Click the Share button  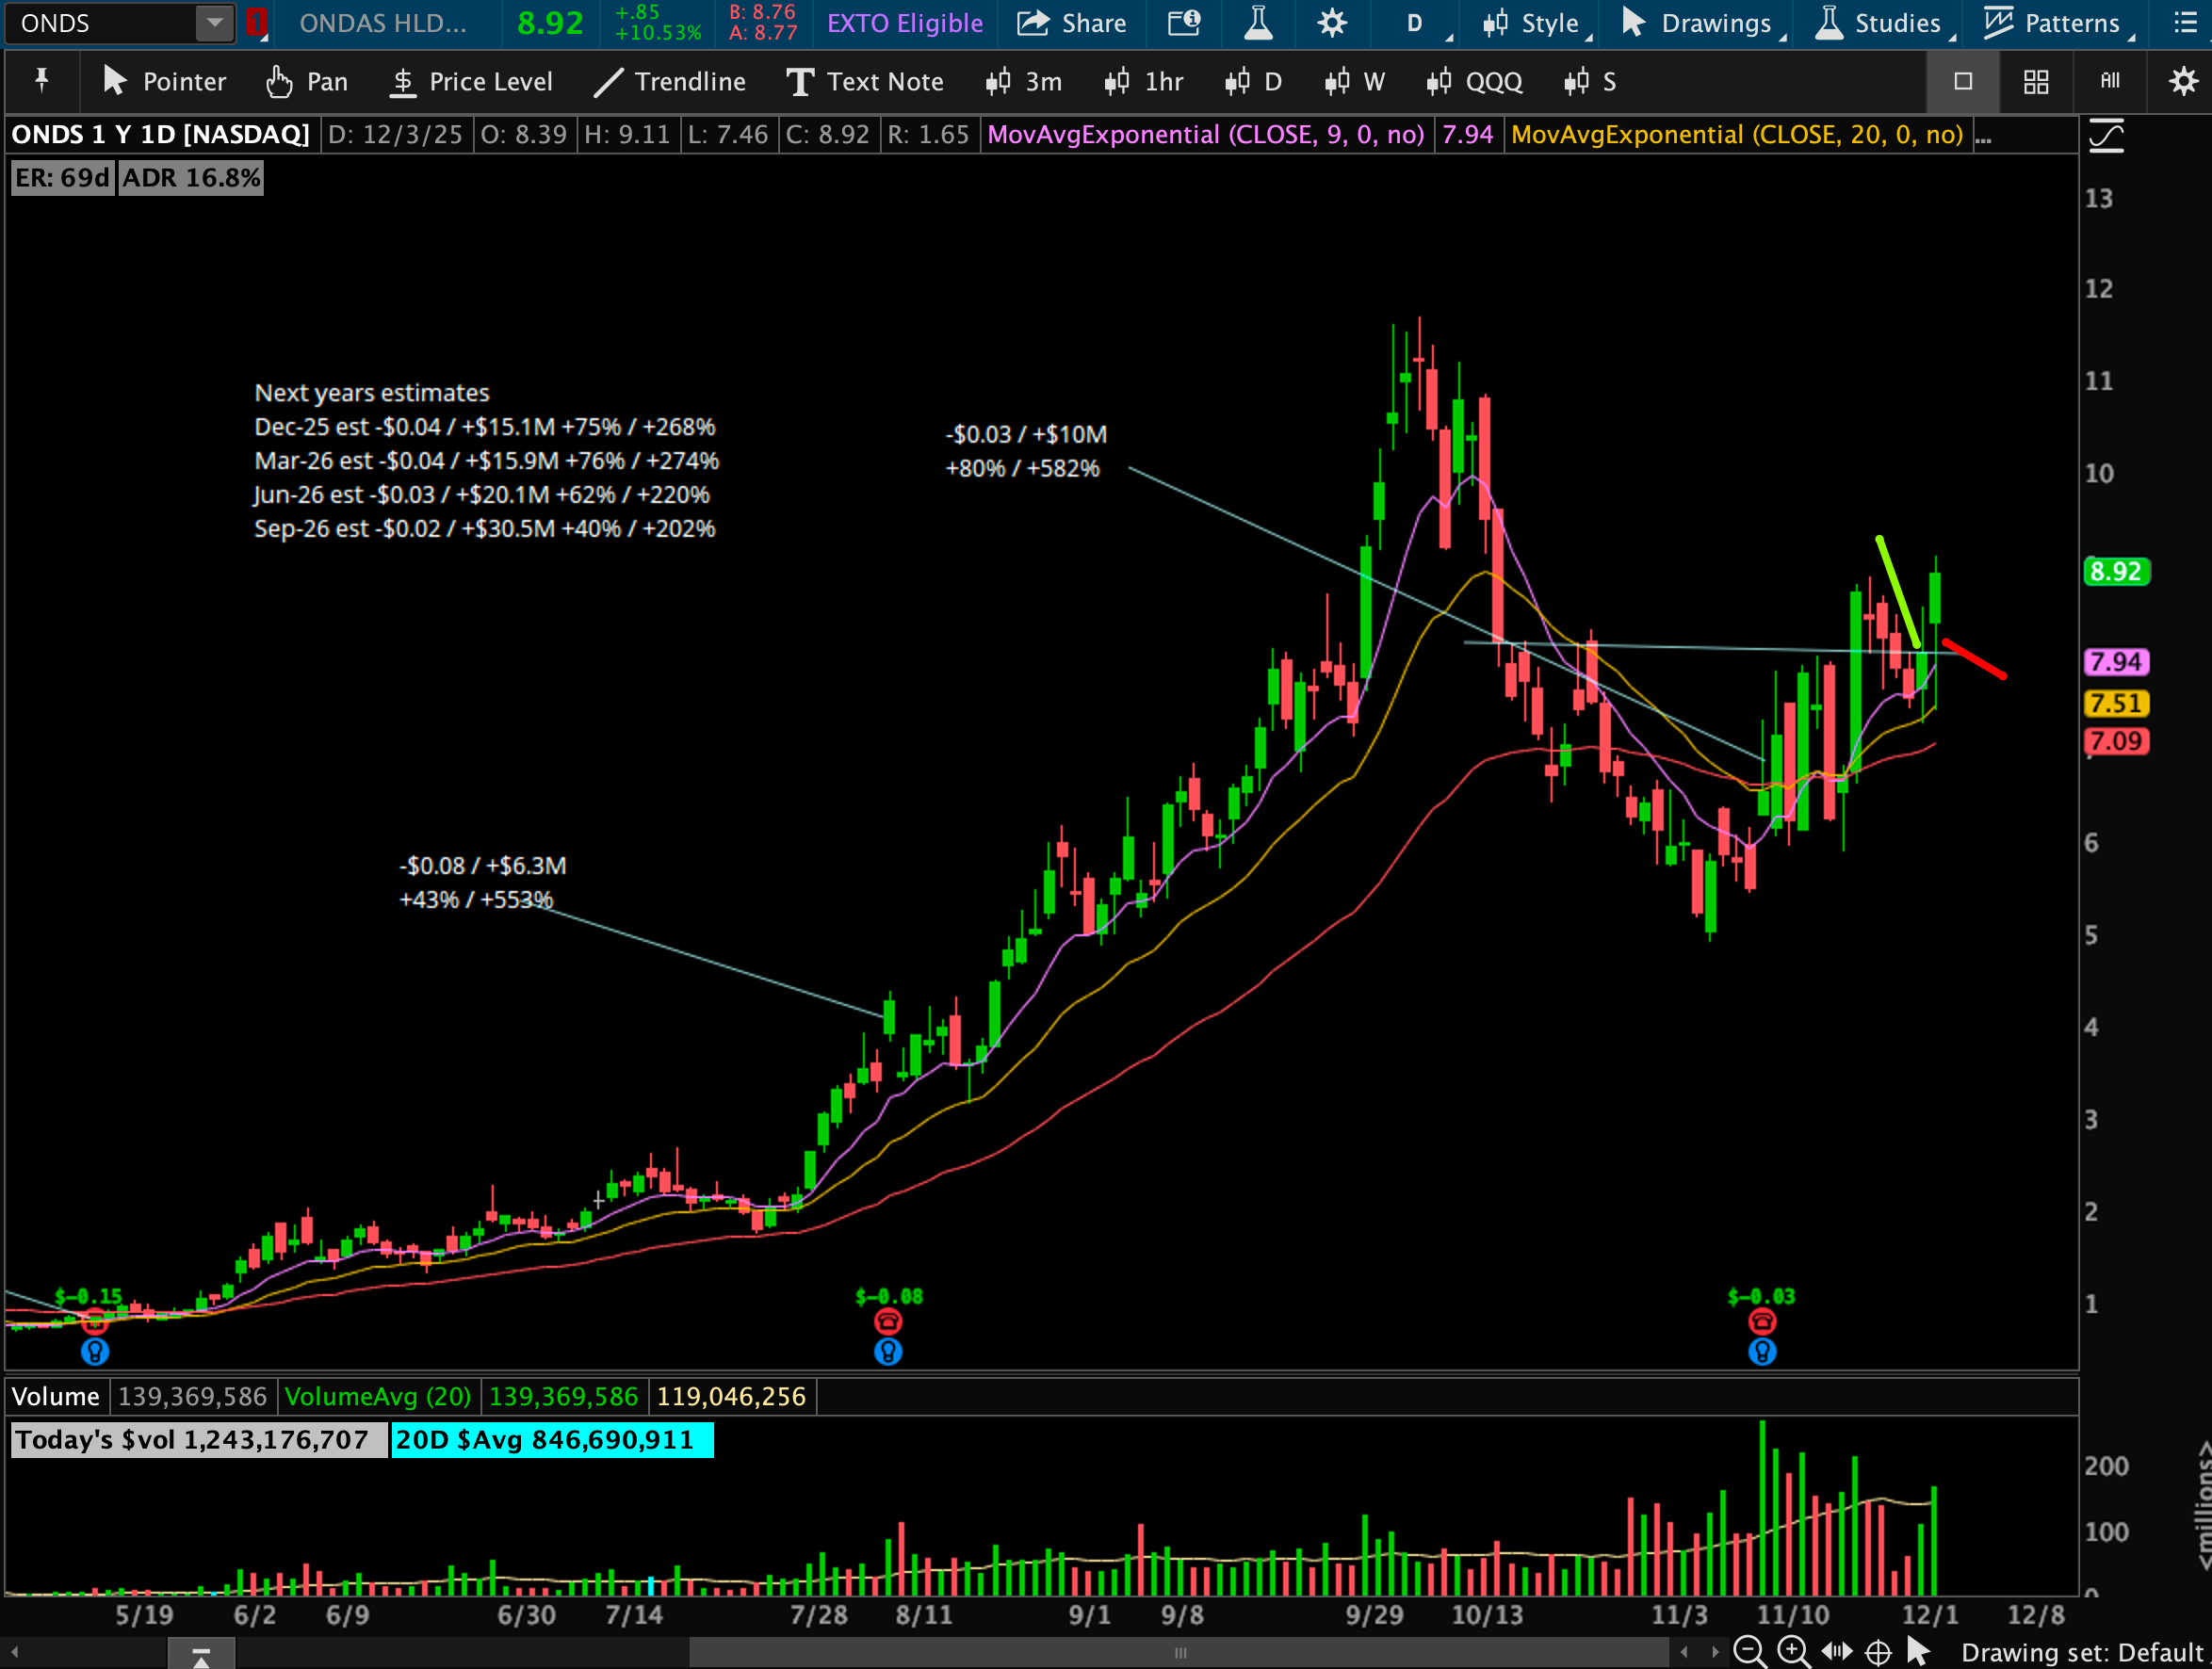(x=1071, y=23)
